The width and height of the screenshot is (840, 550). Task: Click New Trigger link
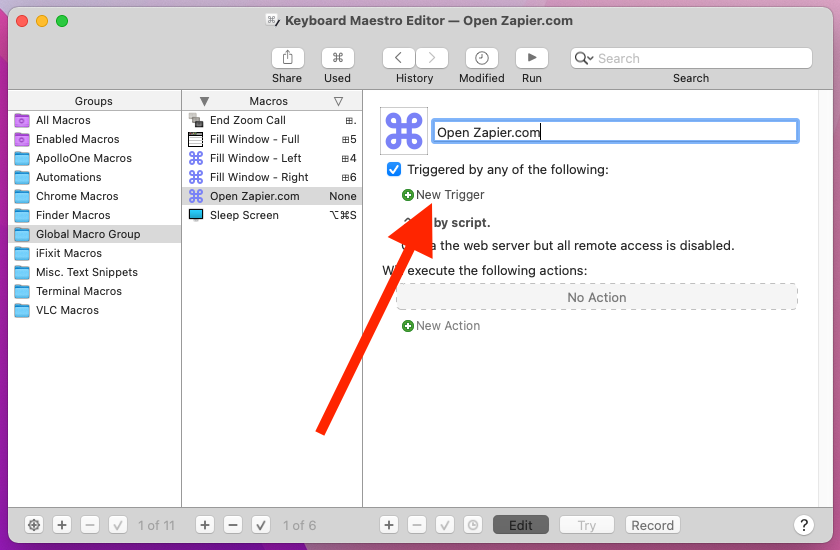point(450,195)
